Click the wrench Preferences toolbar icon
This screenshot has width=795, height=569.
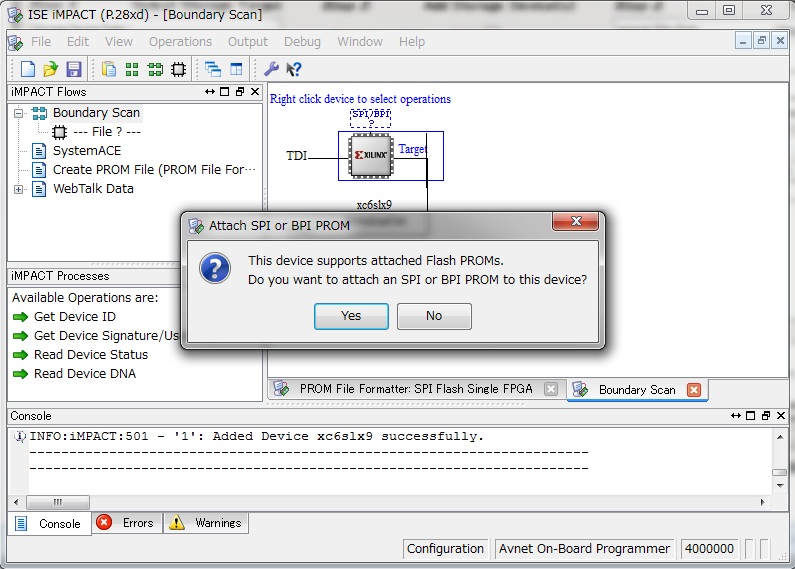click(x=271, y=69)
